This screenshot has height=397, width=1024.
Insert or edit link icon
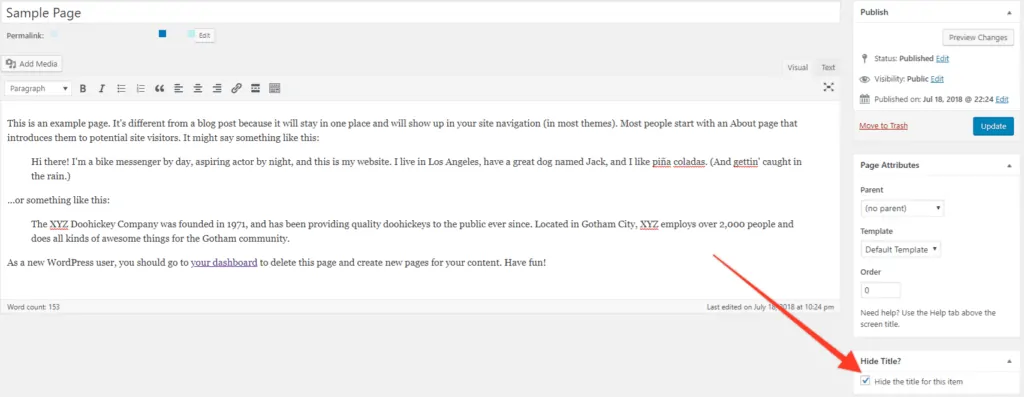[236, 88]
